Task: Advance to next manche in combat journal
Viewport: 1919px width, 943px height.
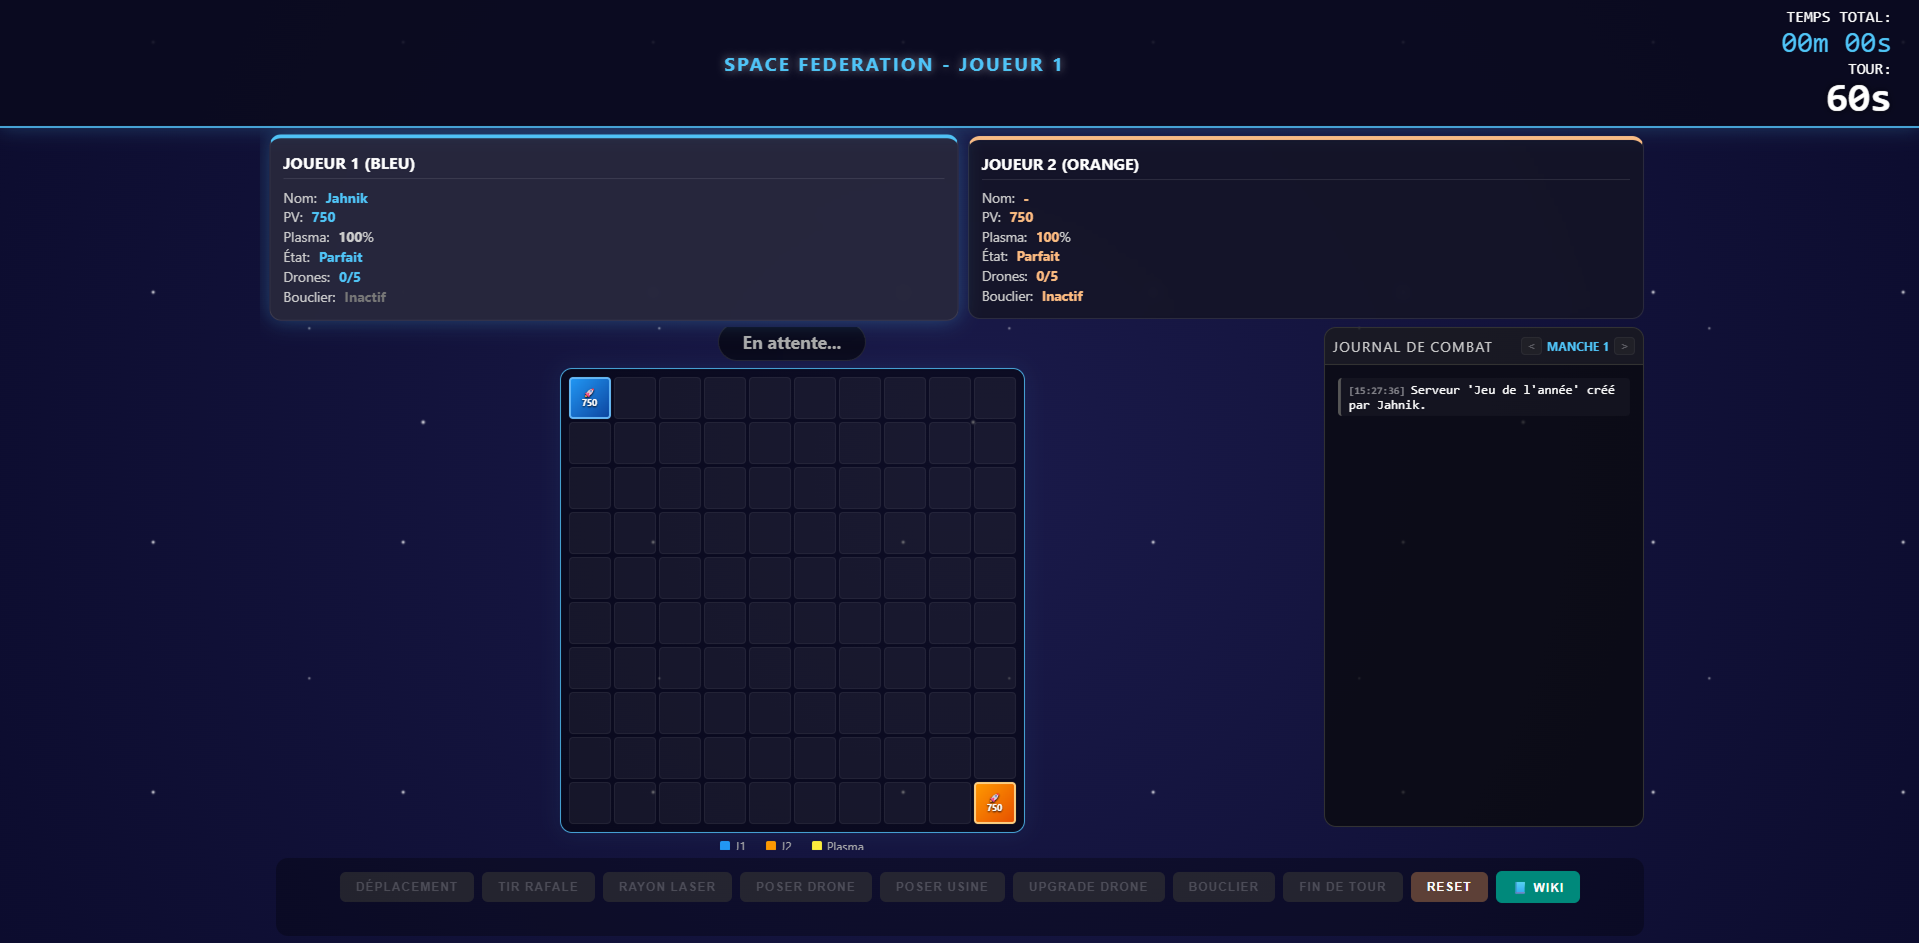Action: [x=1625, y=346]
